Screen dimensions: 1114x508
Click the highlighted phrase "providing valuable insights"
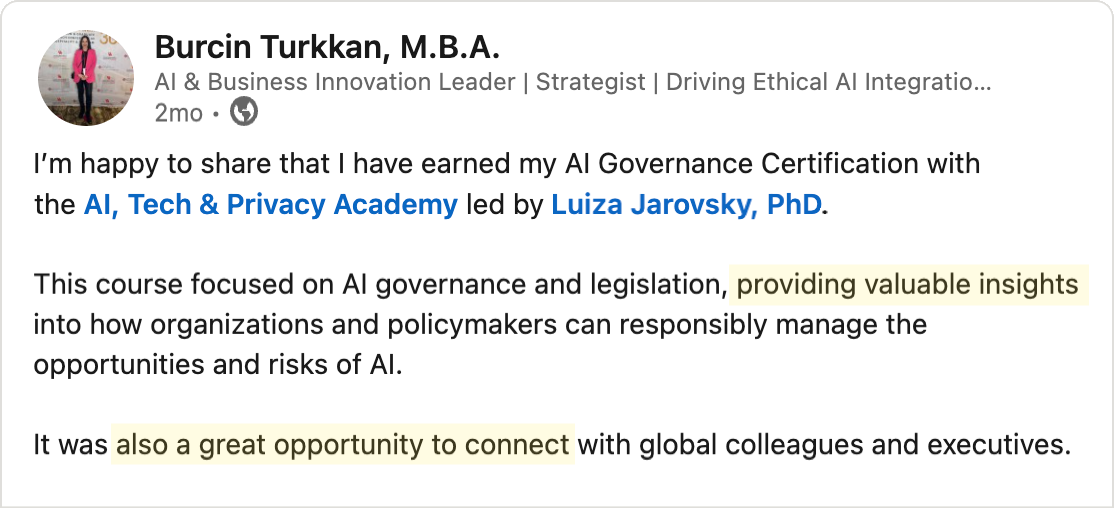coord(907,285)
